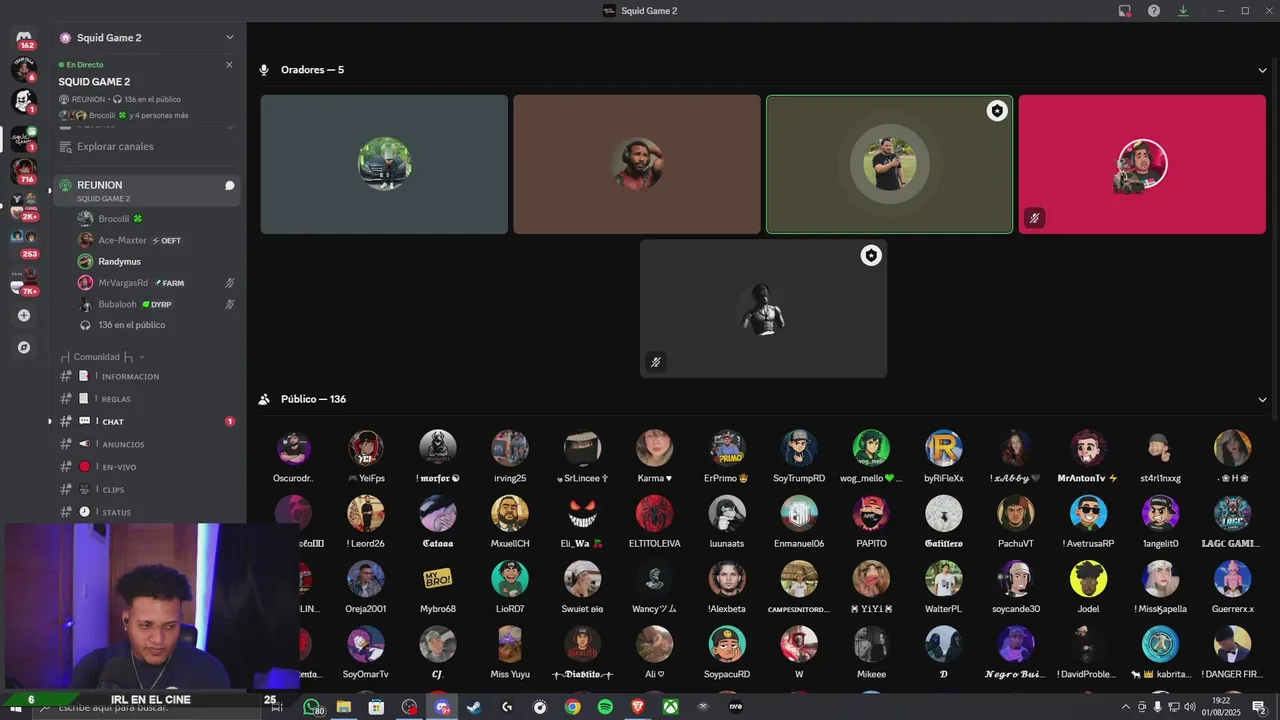Screen dimensions: 1280x720
Task: Open audience member Mybro68's avatar
Action: click(438, 578)
